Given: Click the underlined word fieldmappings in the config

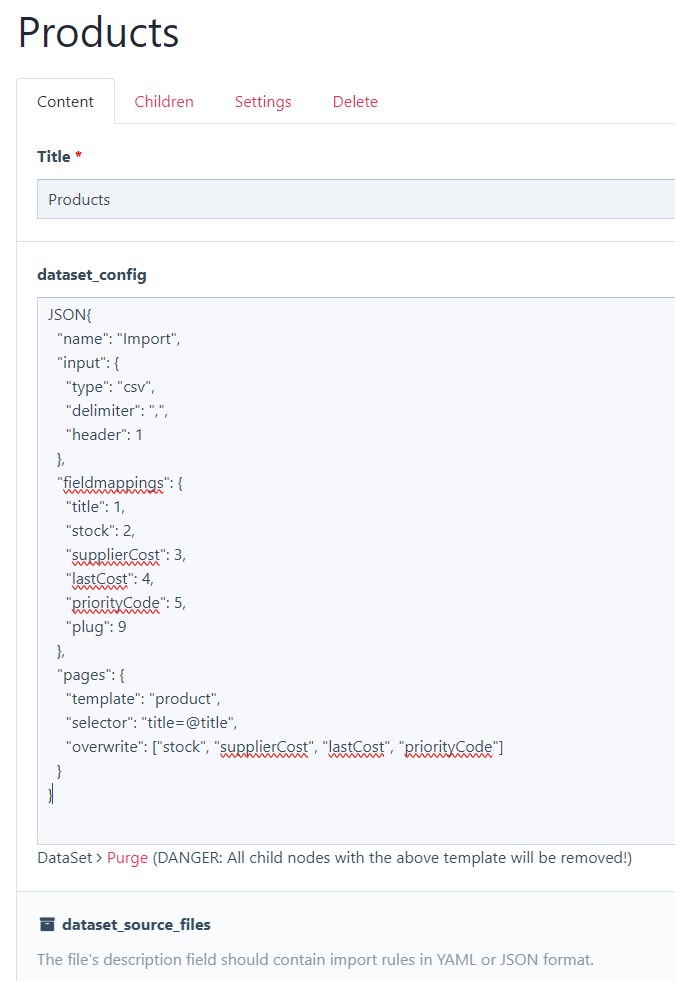Looking at the screenshot, I should [112, 483].
